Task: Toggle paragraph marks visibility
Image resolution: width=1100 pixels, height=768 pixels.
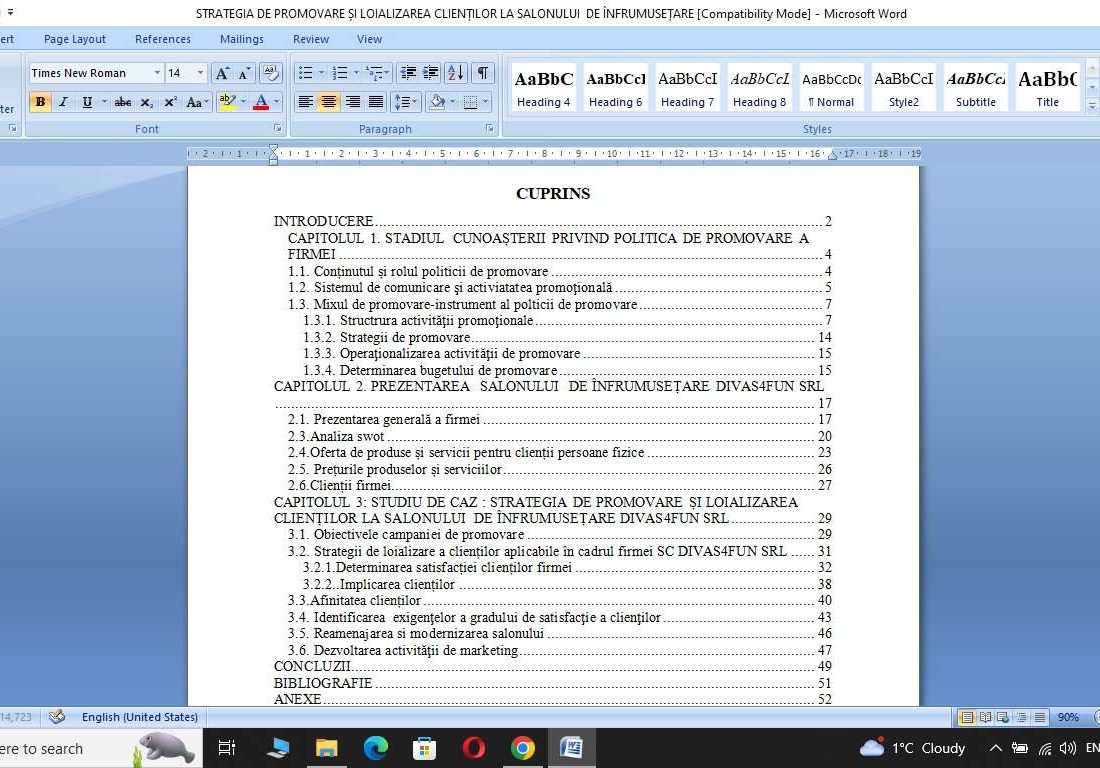Action: point(481,72)
